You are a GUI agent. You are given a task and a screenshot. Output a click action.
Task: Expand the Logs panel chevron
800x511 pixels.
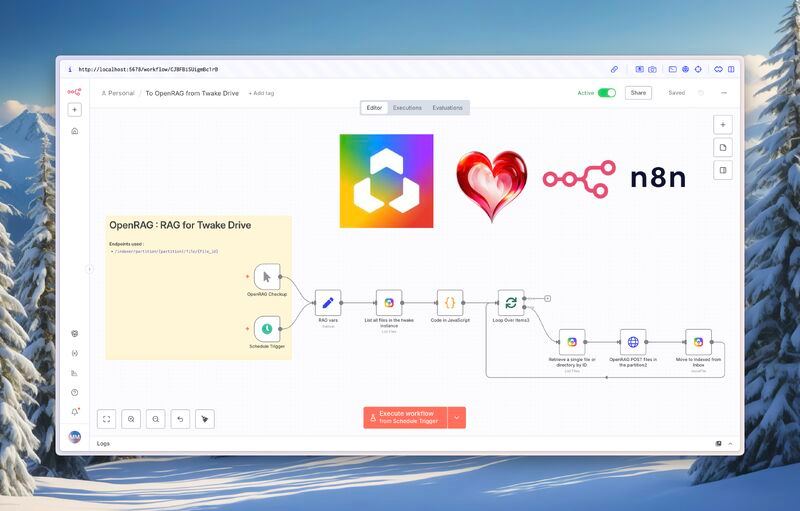click(730, 444)
